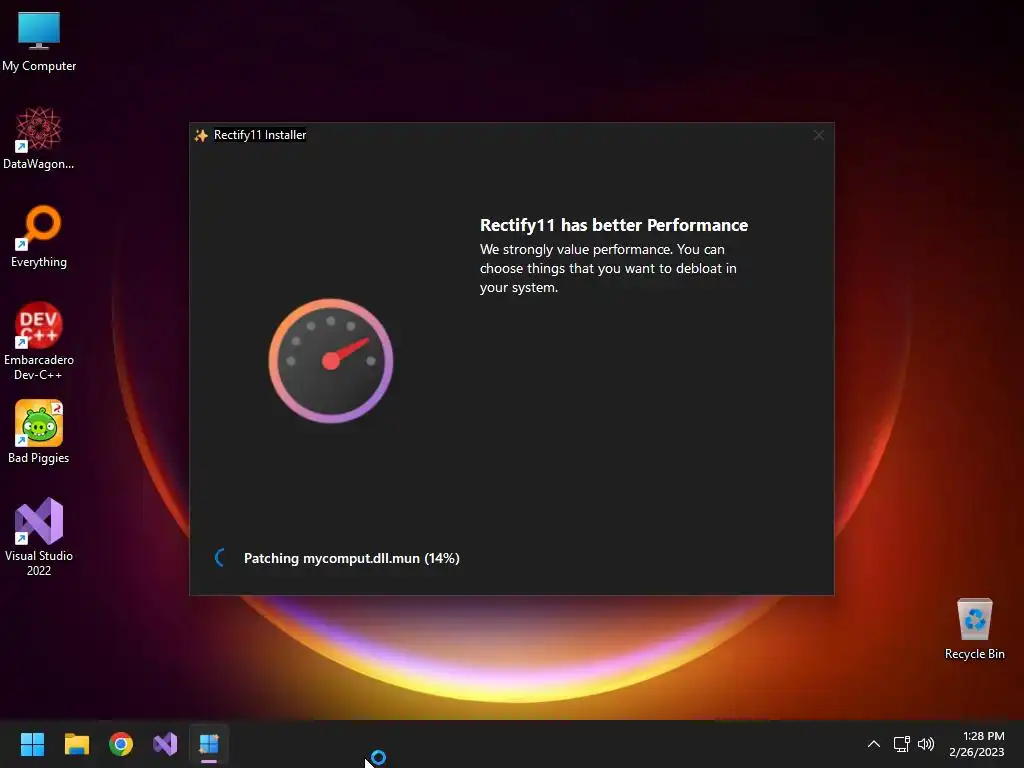Open File Explorer from the taskbar
The image size is (1024, 768).
(x=76, y=744)
